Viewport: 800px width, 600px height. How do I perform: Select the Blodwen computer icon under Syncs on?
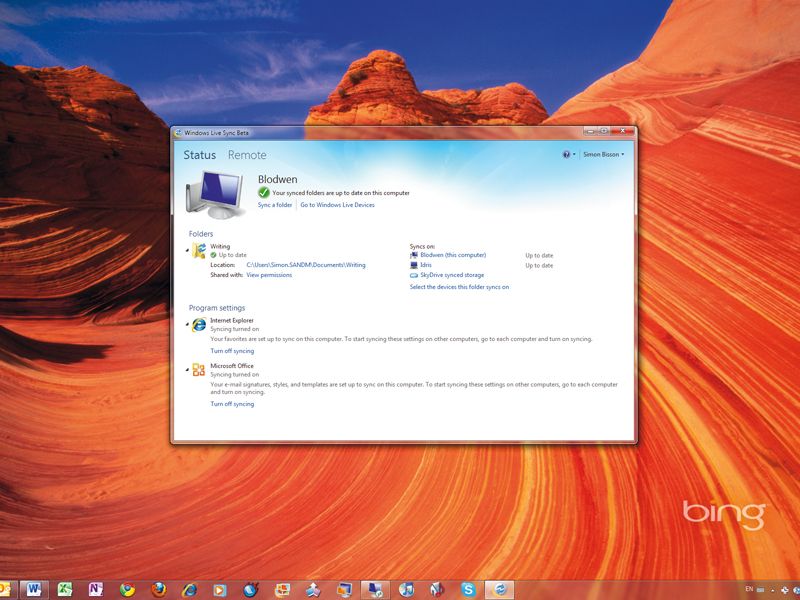click(x=413, y=255)
